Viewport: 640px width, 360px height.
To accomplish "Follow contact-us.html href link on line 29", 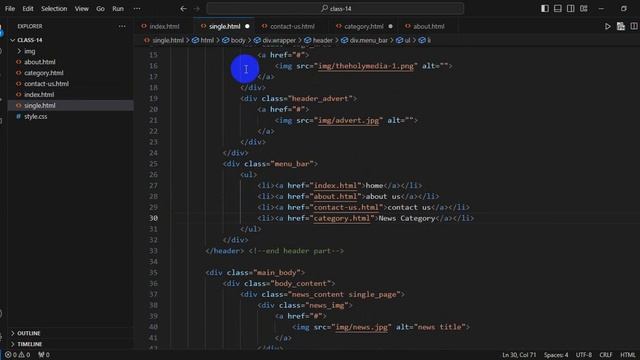I will point(346,207).
